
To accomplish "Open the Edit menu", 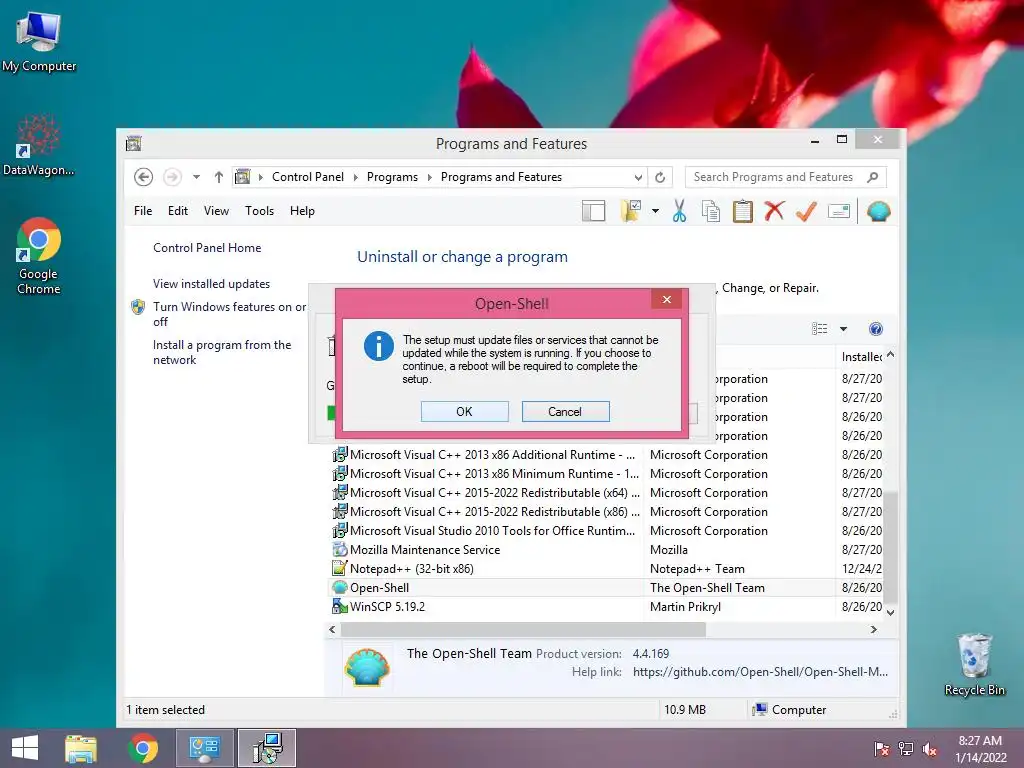I will pyautogui.click(x=178, y=211).
